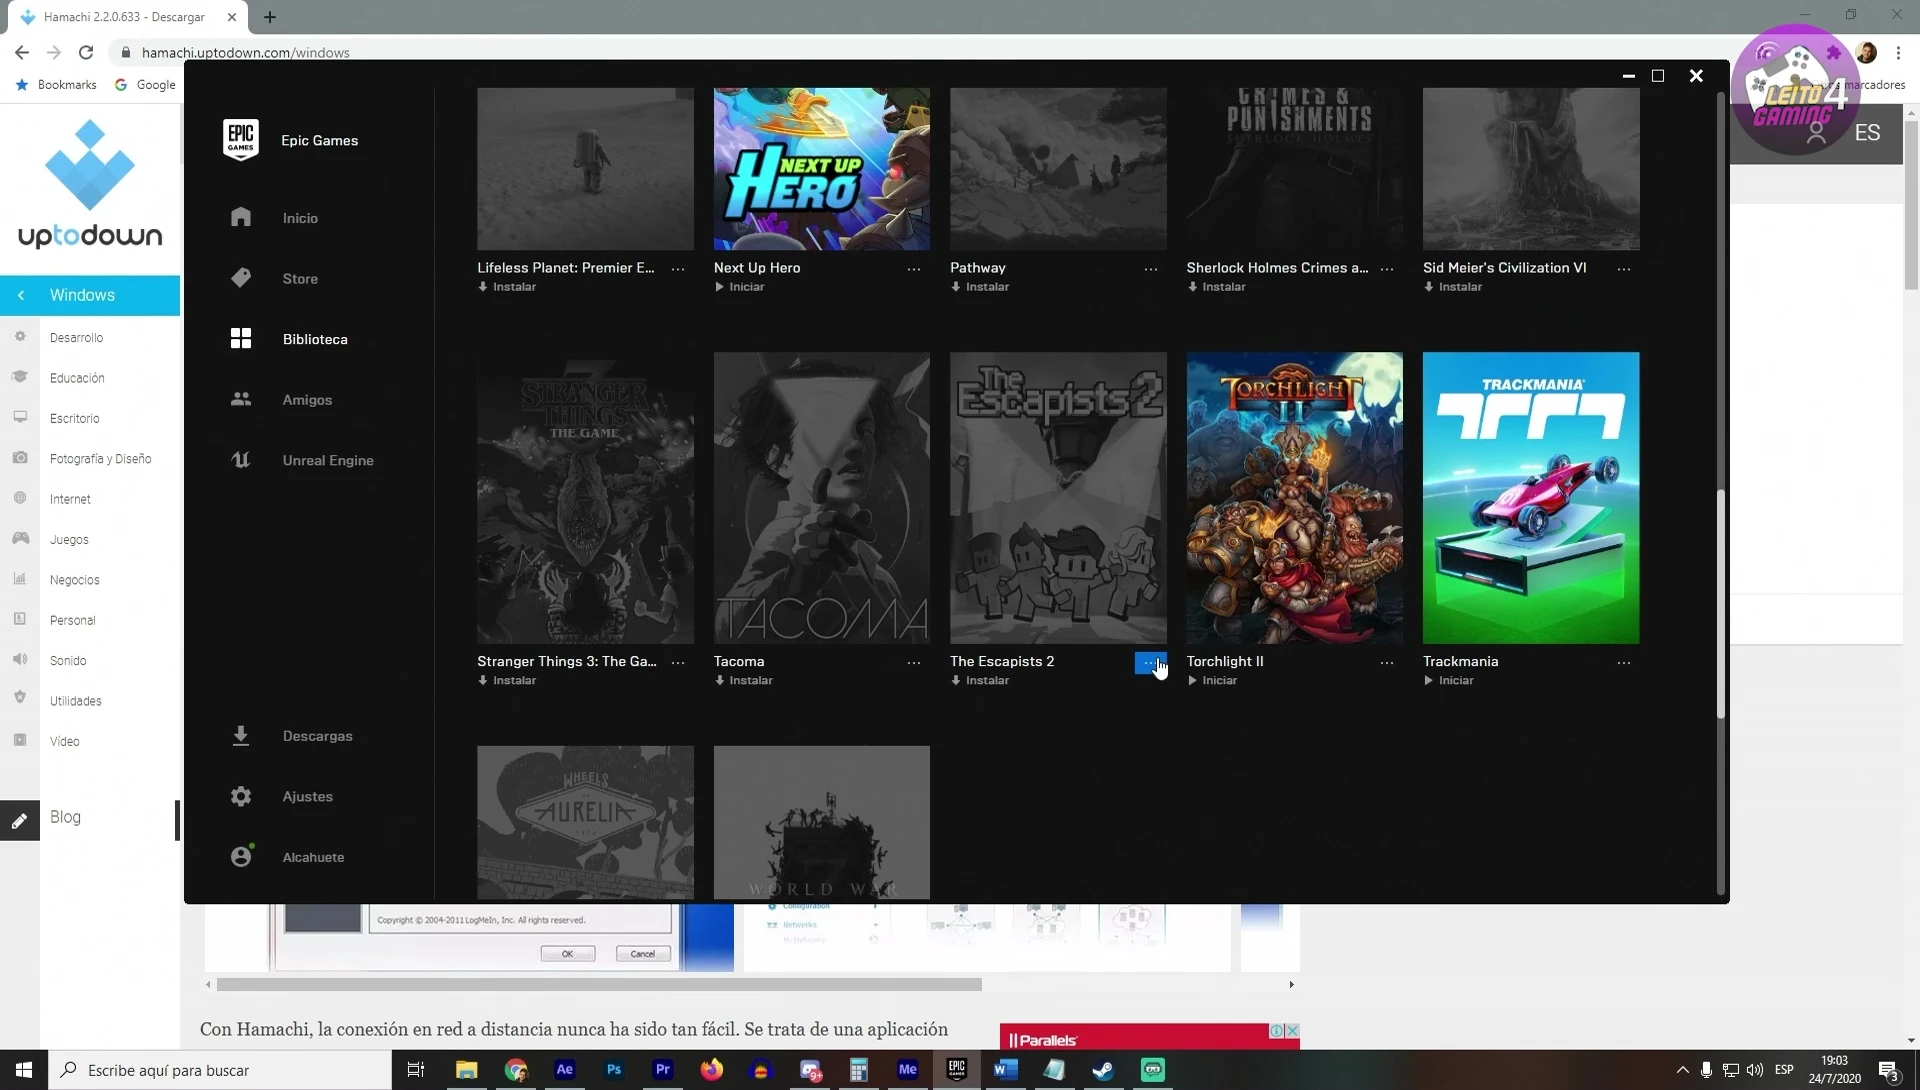Click the Hamachi Descargar browser tab
Image resolution: width=1920 pixels, height=1090 pixels.
128,17
